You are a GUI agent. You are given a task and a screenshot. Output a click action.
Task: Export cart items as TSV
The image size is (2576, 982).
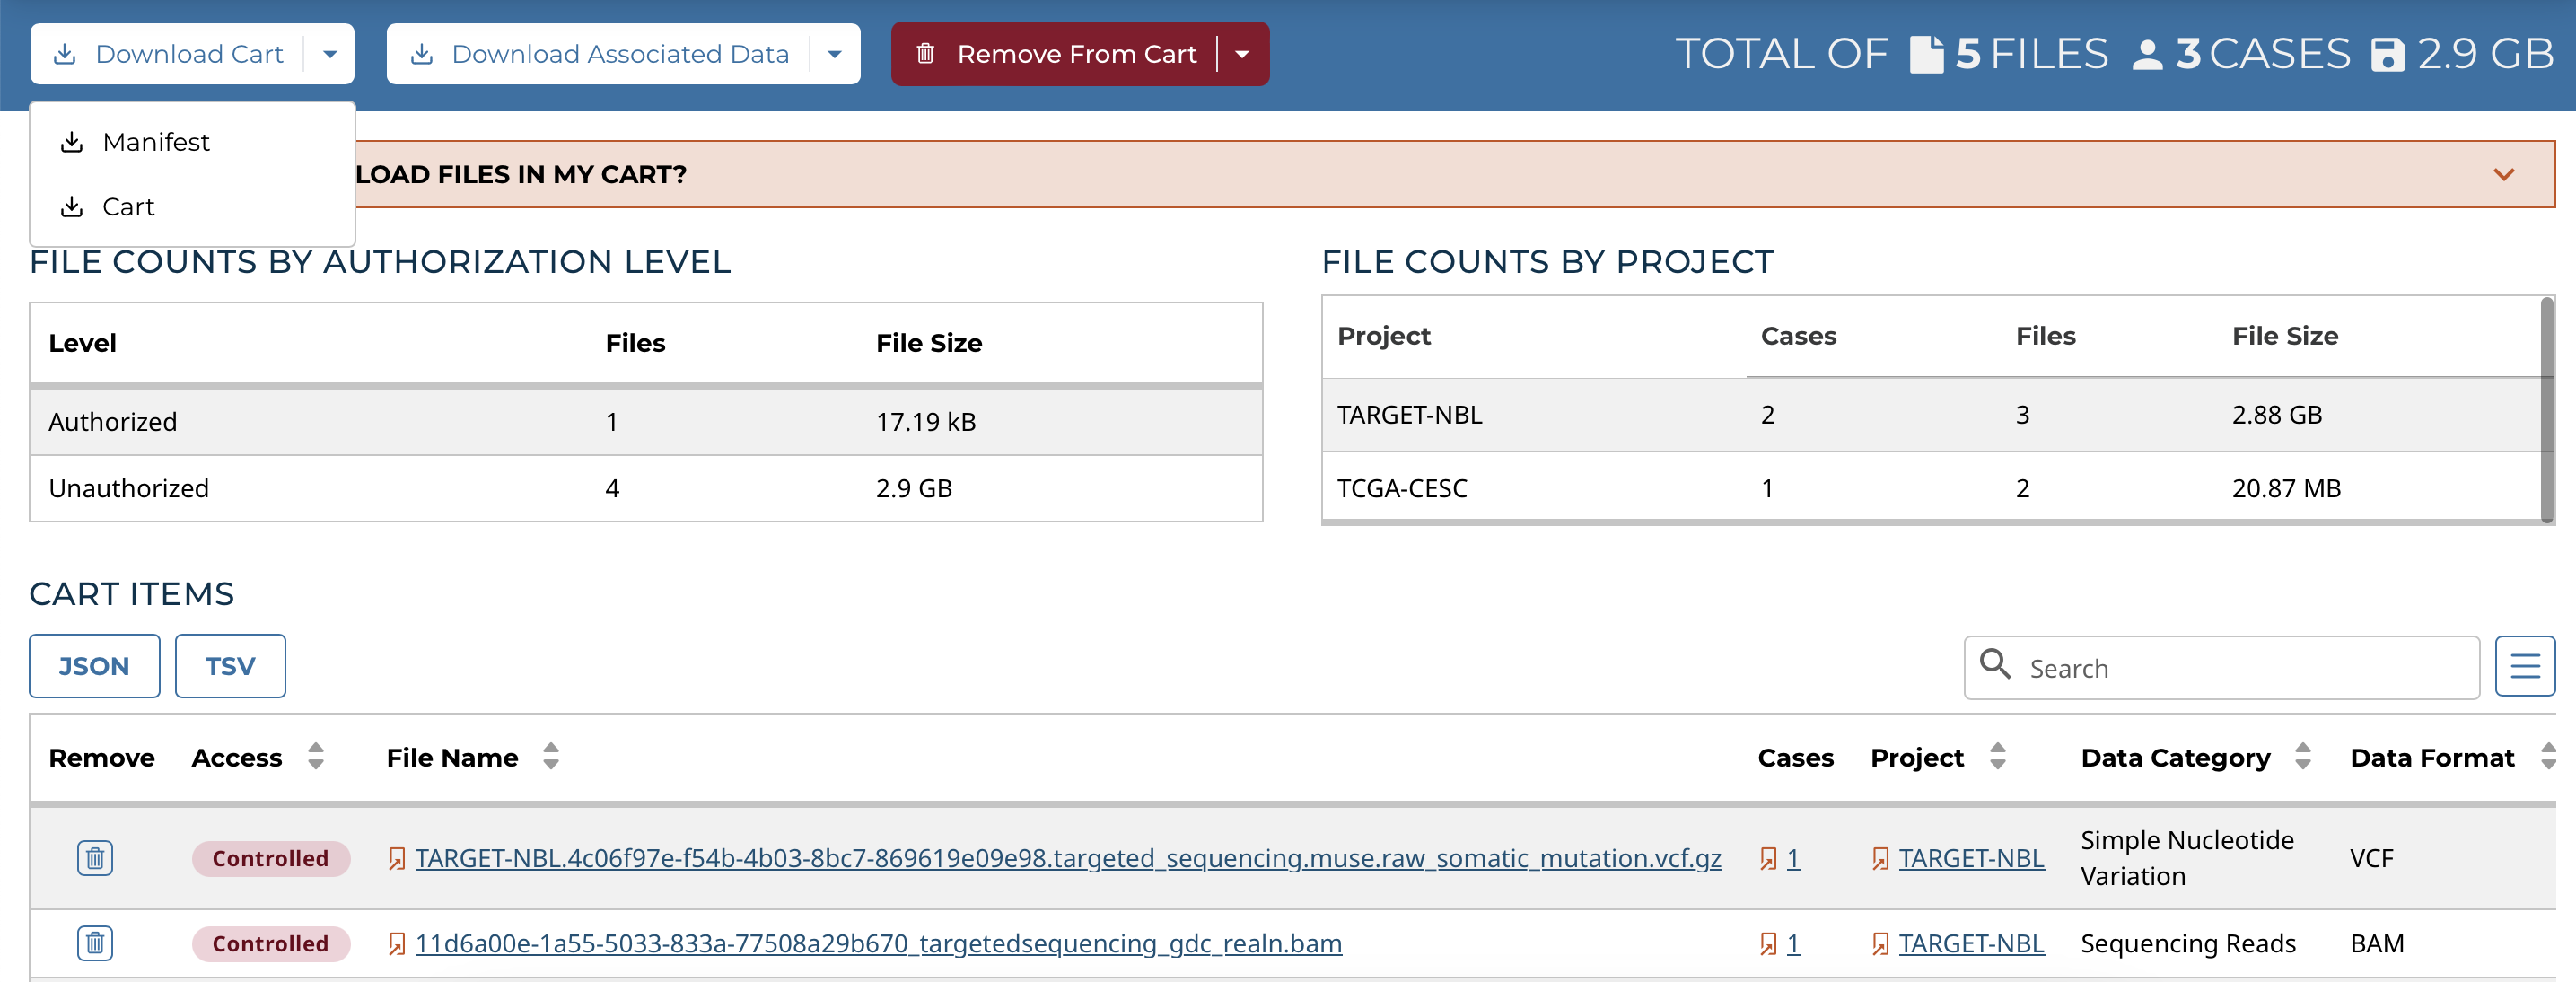[x=230, y=666]
